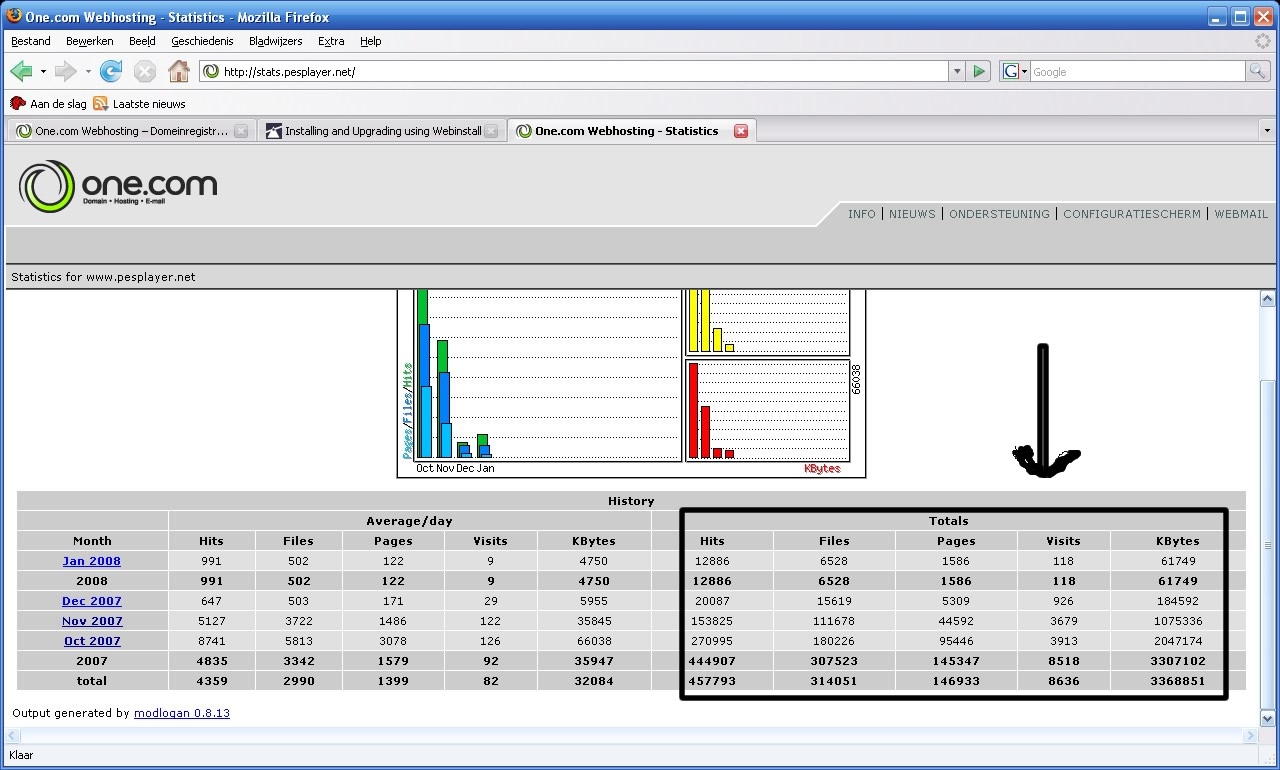The width and height of the screenshot is (1280, 770).
Task: Select Nov 2007 total Visits 3679
Action: 1063,621
